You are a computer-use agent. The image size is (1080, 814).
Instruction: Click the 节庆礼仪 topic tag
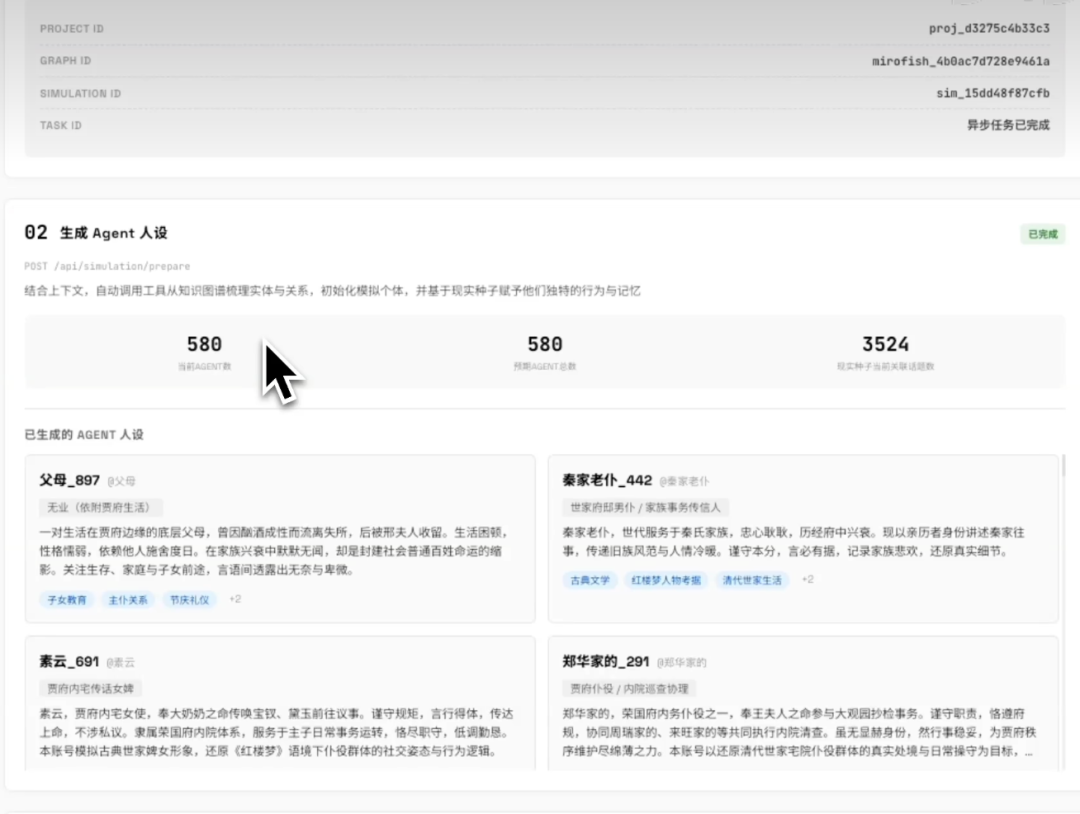pos(188,600)
